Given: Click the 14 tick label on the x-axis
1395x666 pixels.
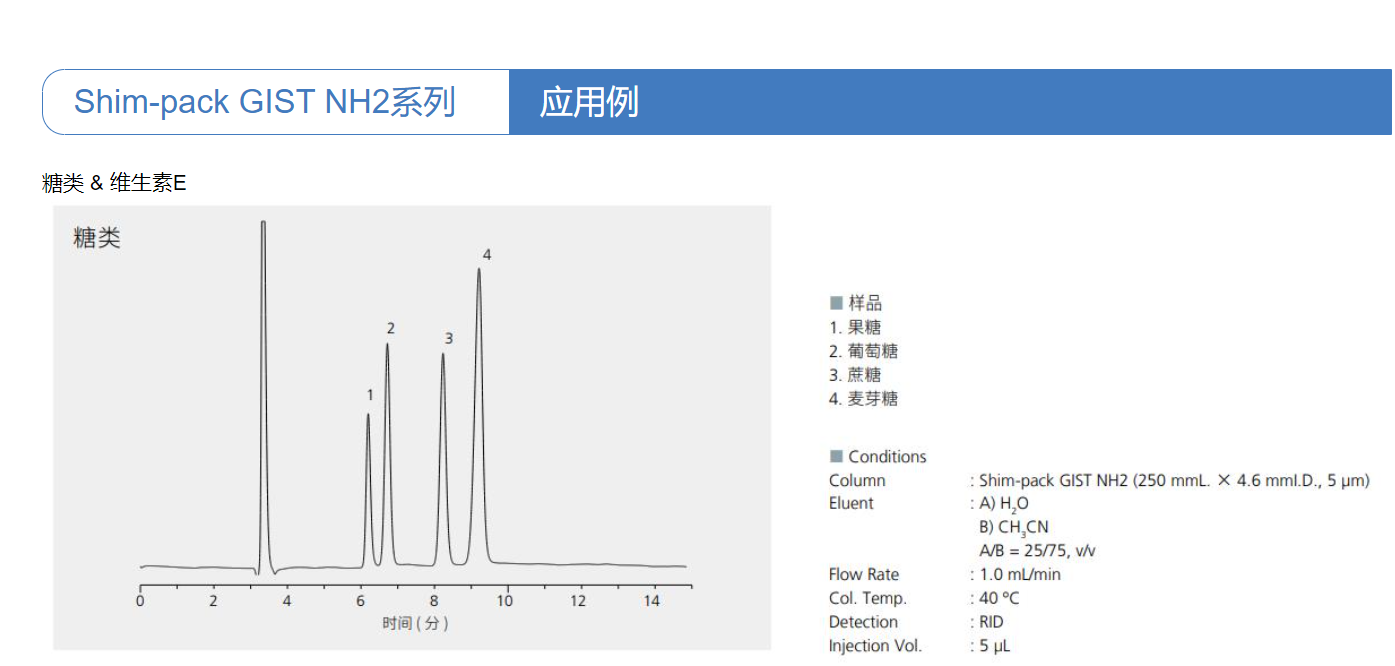Looking at the screenshot, I should coord(652,601).
